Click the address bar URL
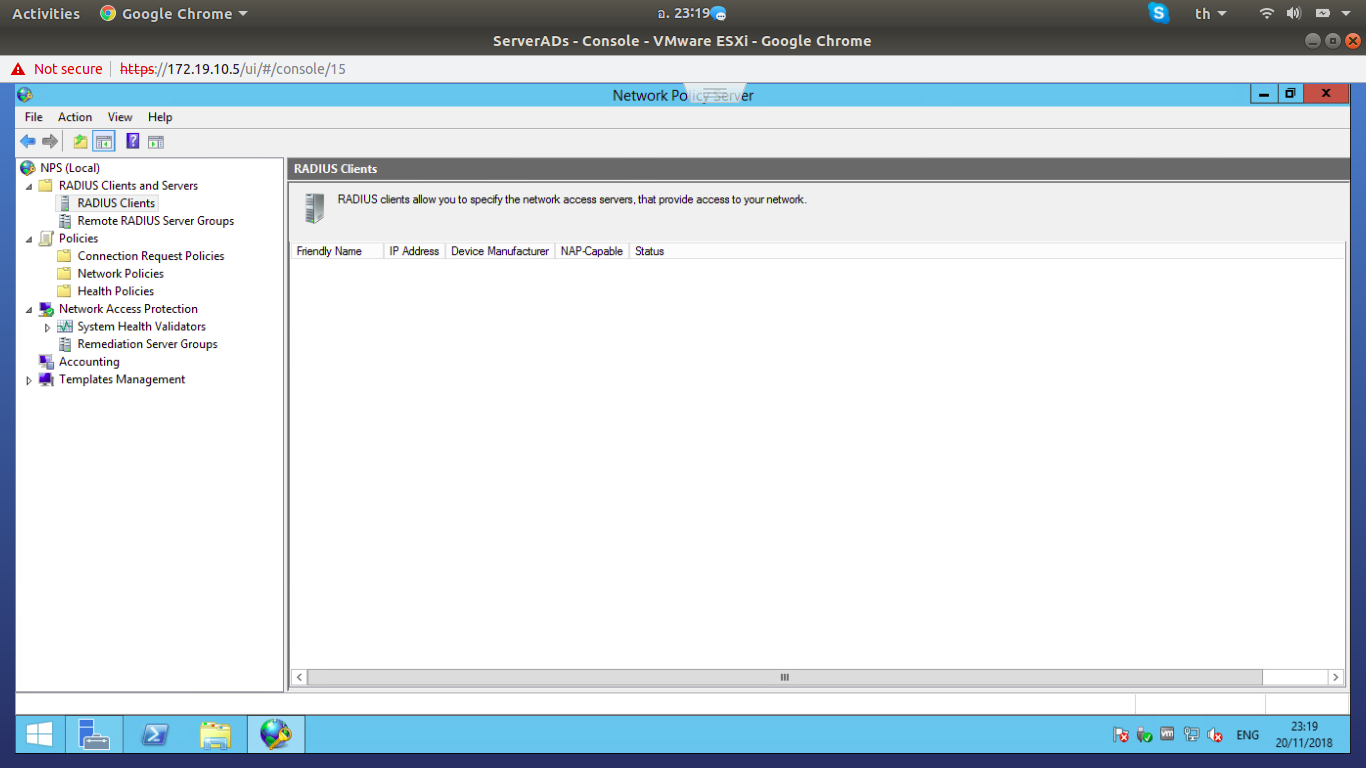 pos(233,69)
